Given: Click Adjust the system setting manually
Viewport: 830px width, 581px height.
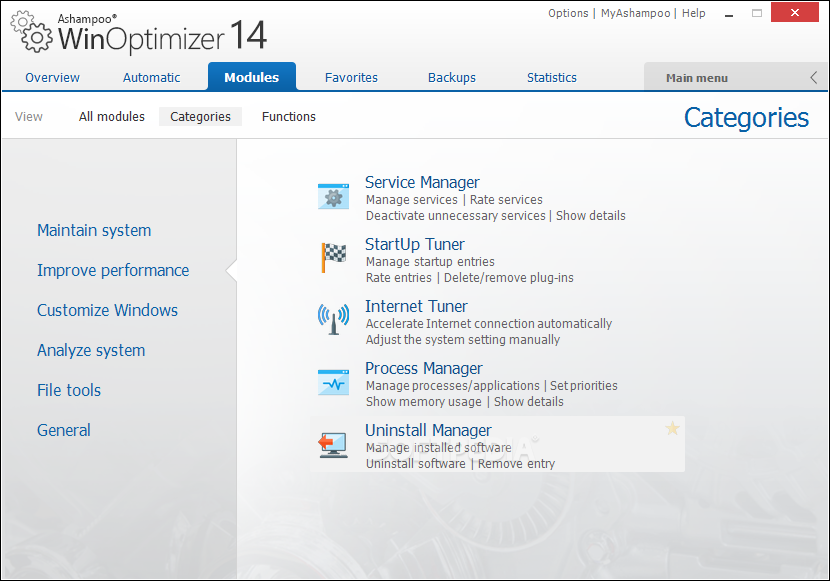Looking at the screenshot, I should [x=463, y=339].
